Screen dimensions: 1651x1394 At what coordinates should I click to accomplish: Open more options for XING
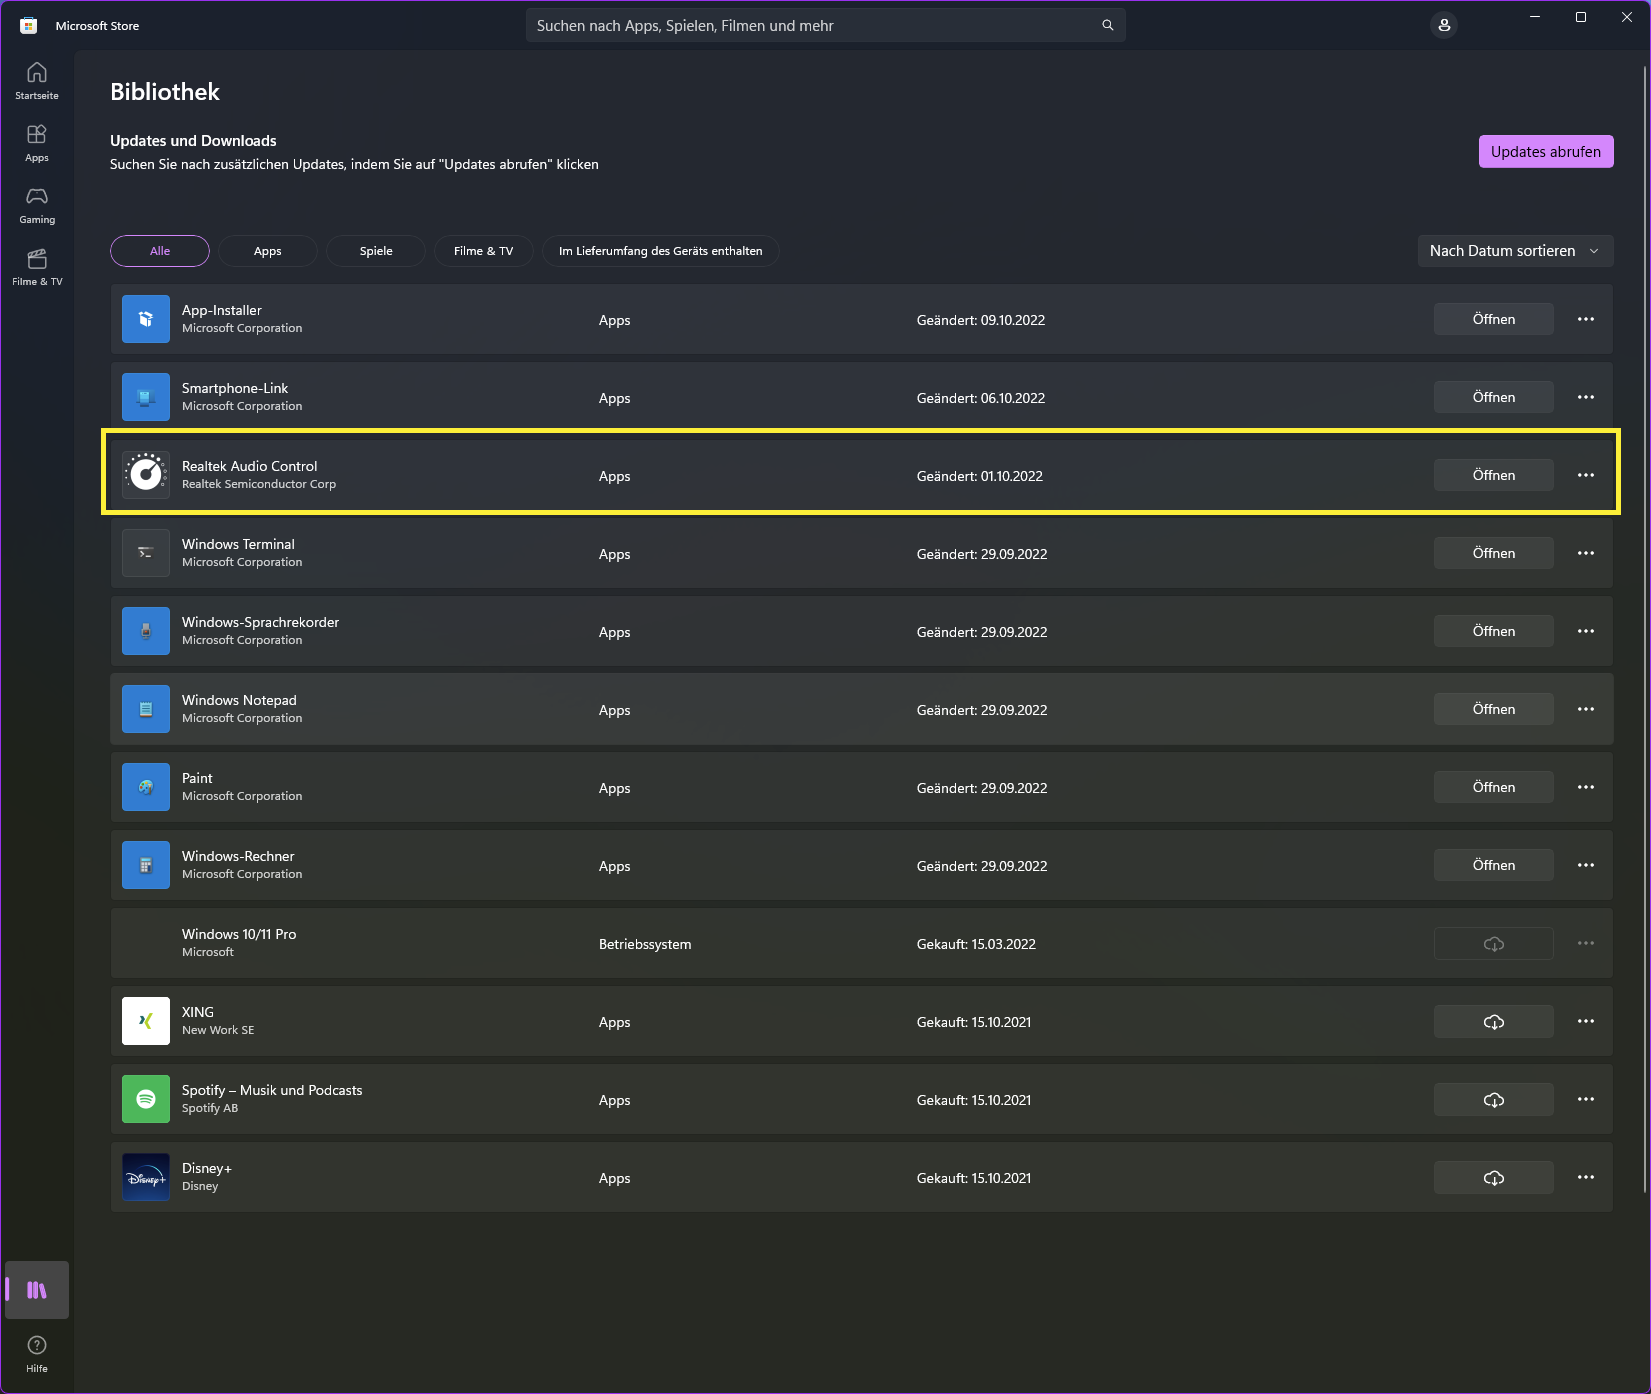tap(1586, 1021)
